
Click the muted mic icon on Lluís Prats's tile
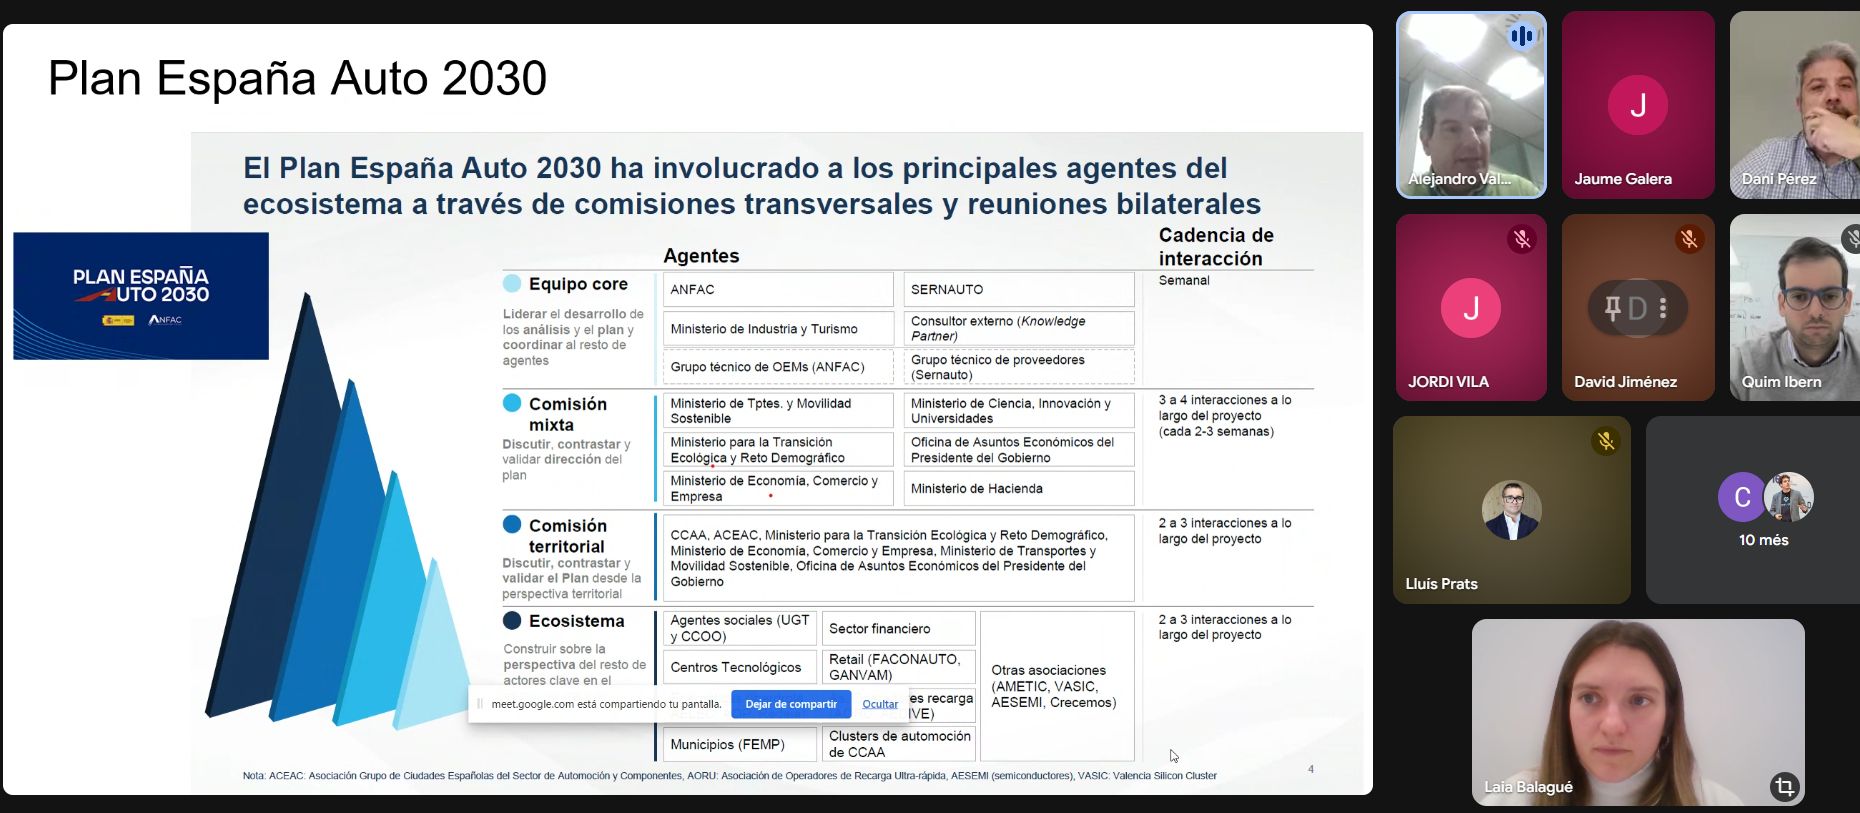(1606, 441)
